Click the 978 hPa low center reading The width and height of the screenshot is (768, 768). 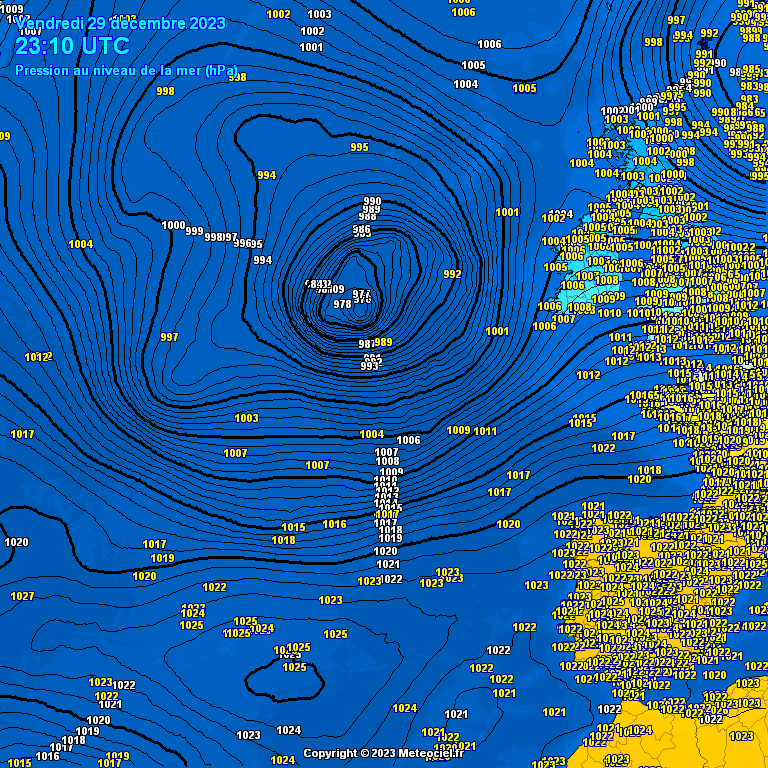pyautogui.click(x=342, y=304)
